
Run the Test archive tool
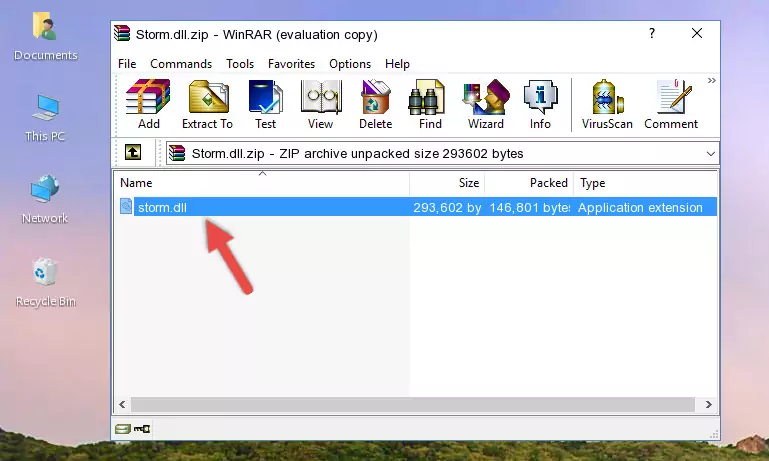(265, 104)
